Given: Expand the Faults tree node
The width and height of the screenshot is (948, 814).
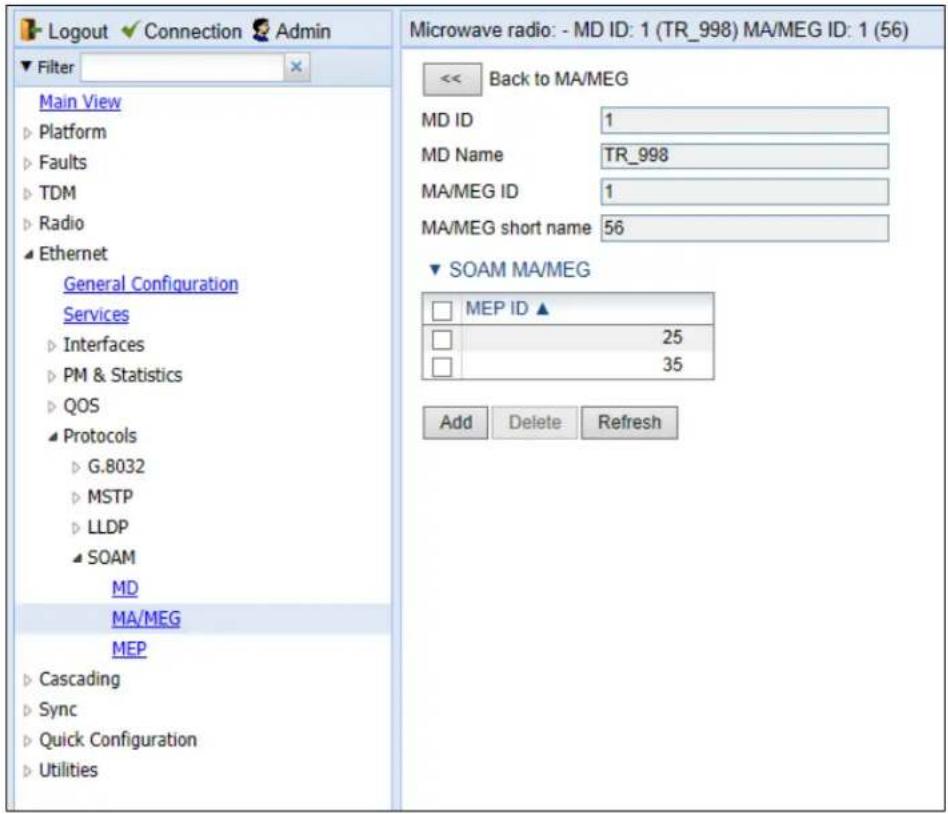Looking at the screenshot, I should pyautogui.click(x=27, y=163).
